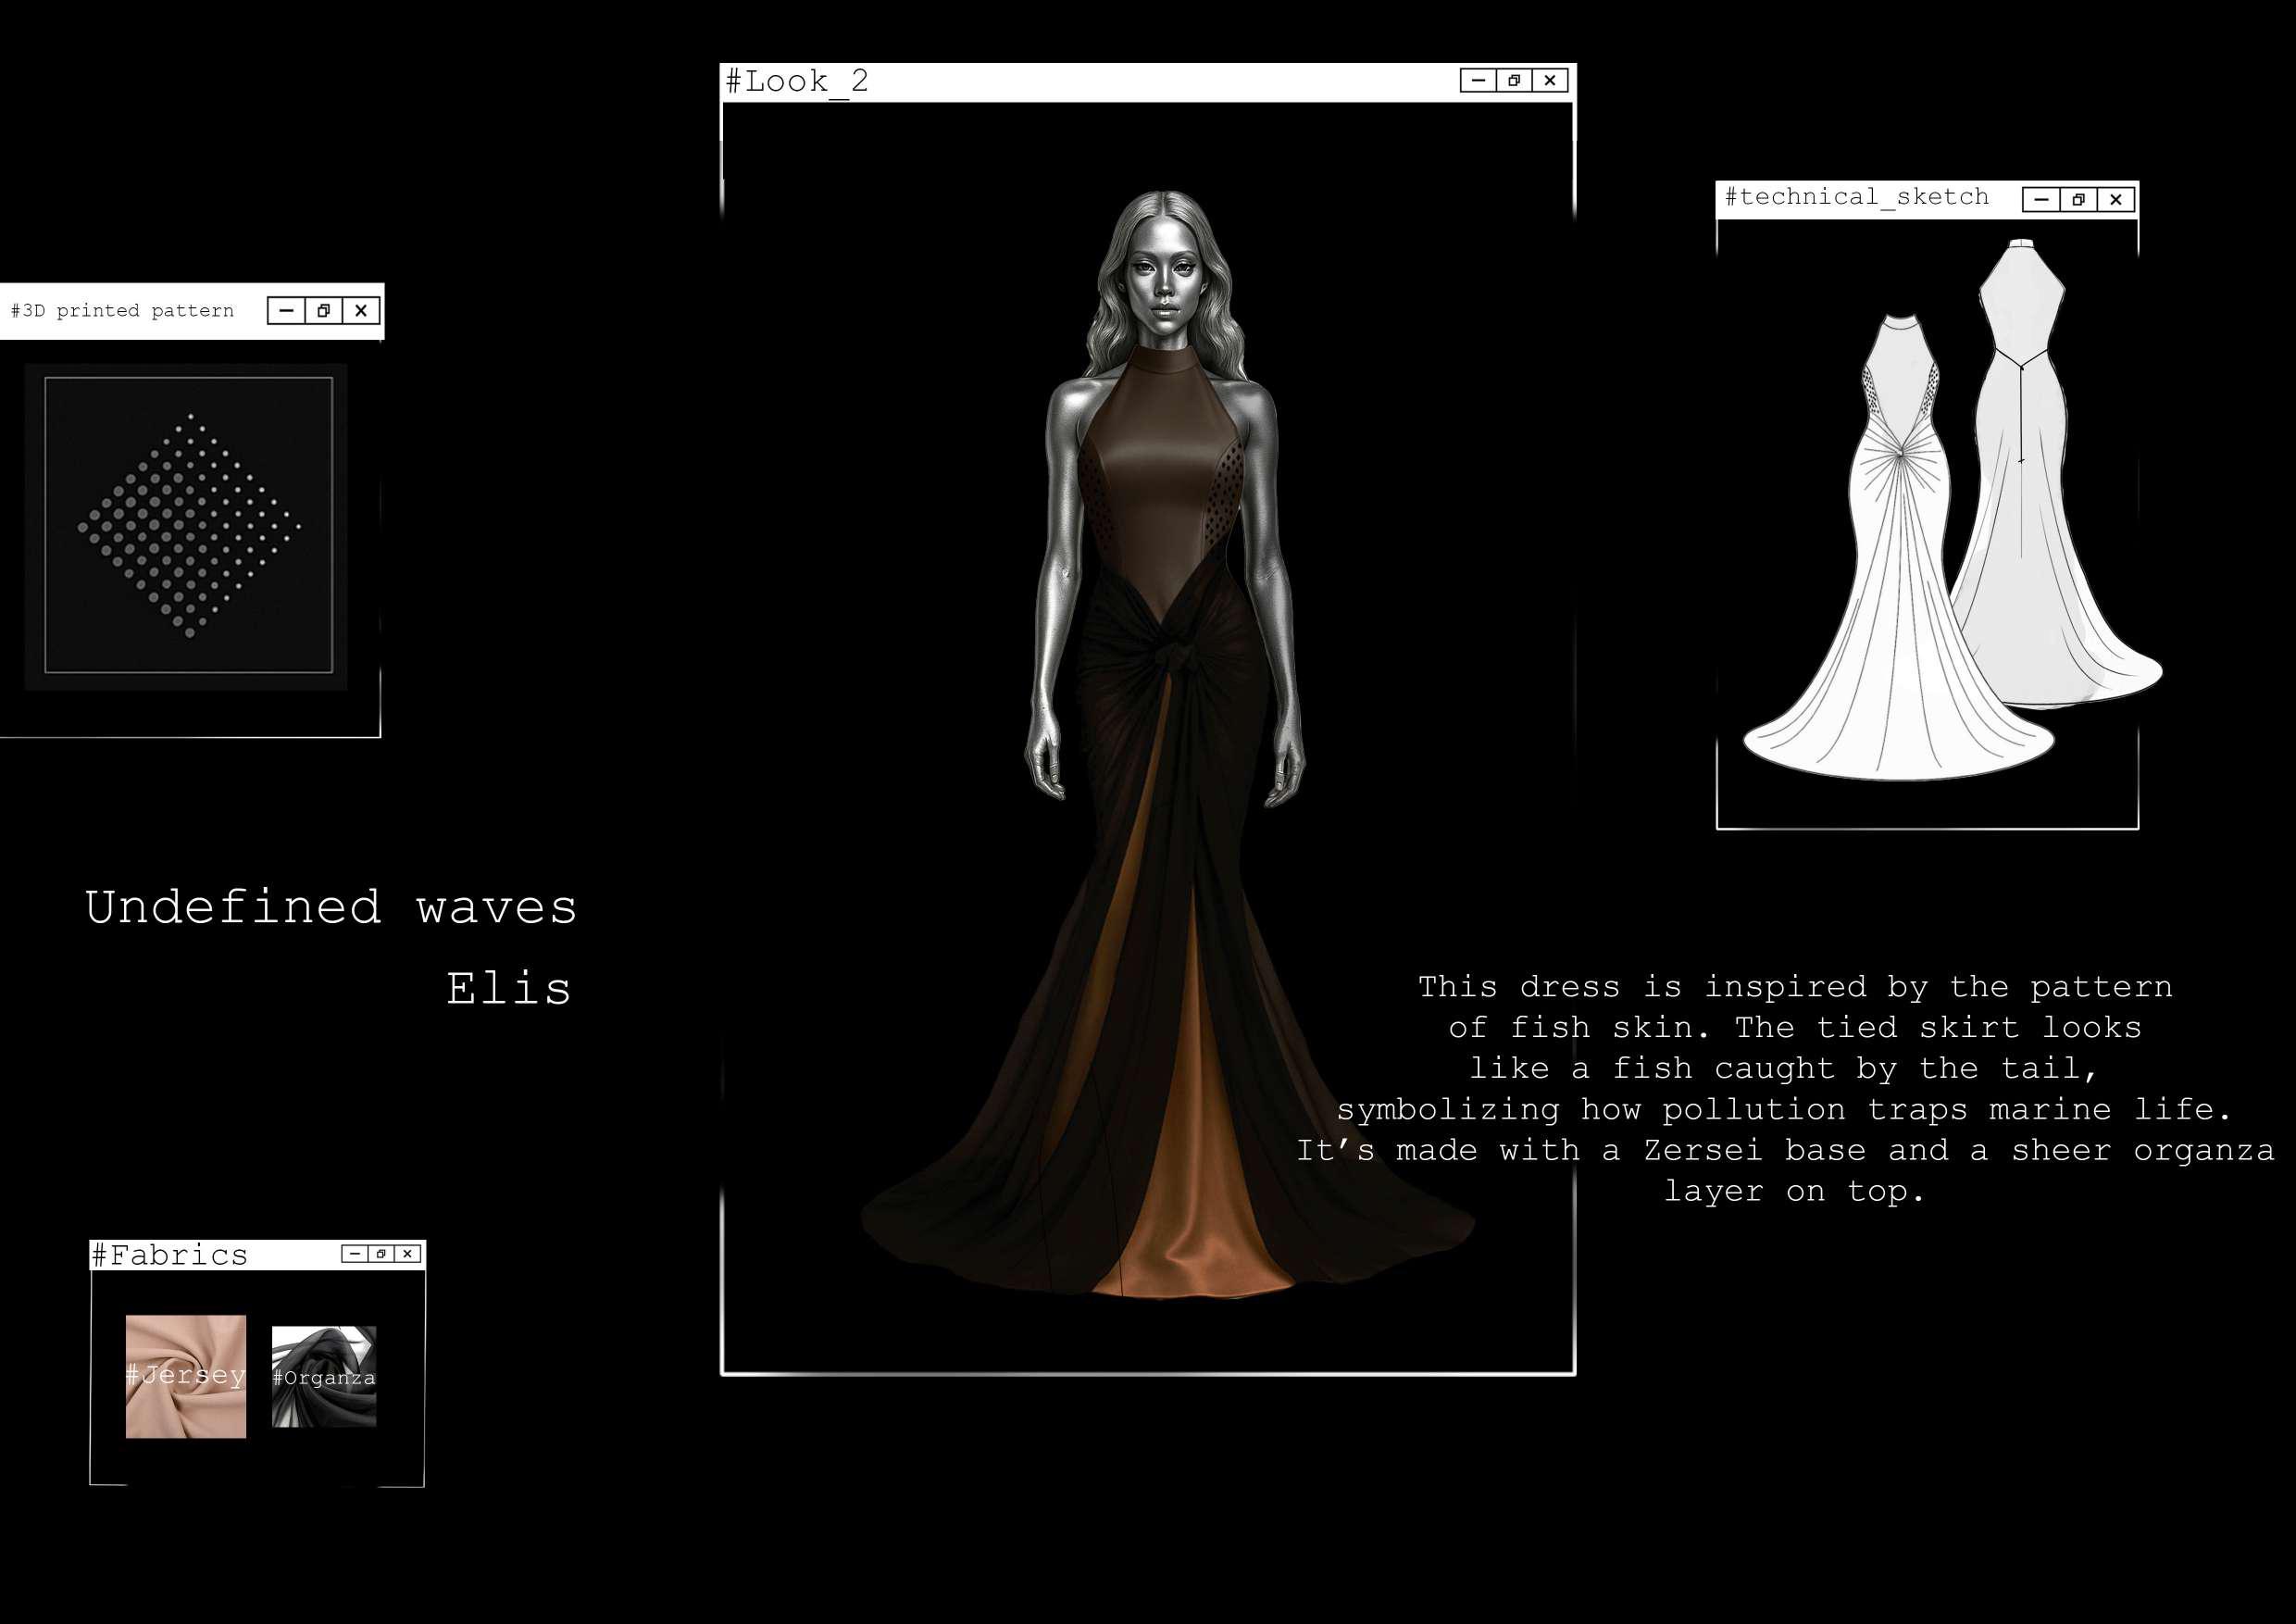Click the #Look_2 title bar label
The width and height of the screenshot is (2296, 1624).
coord(797,81)
